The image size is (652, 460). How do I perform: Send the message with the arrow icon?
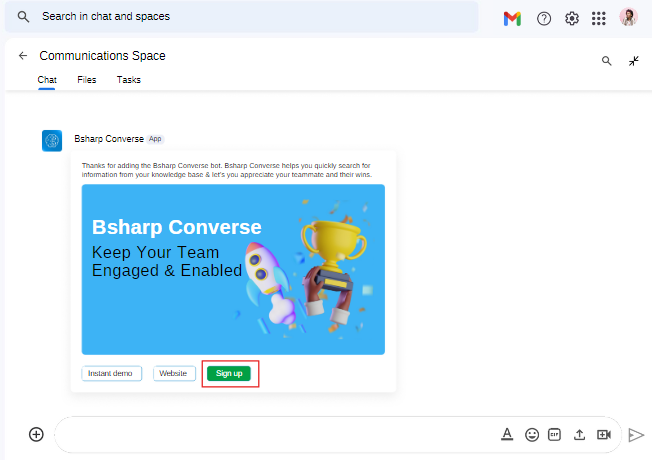(x=636, y=435)
